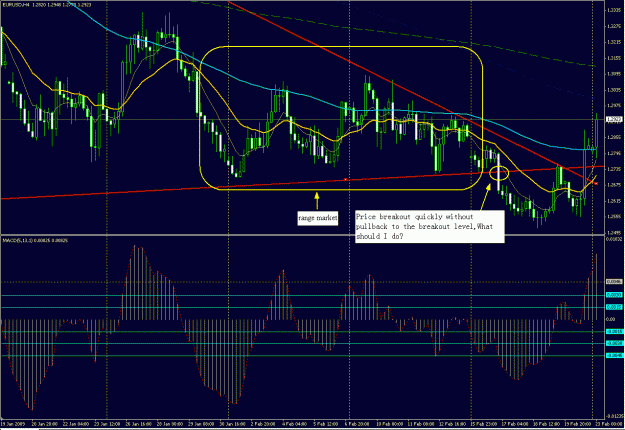The image size is (625, 430).
Task: Click the 17 Feb 04:00 time axis label
Action: point(515,424)
